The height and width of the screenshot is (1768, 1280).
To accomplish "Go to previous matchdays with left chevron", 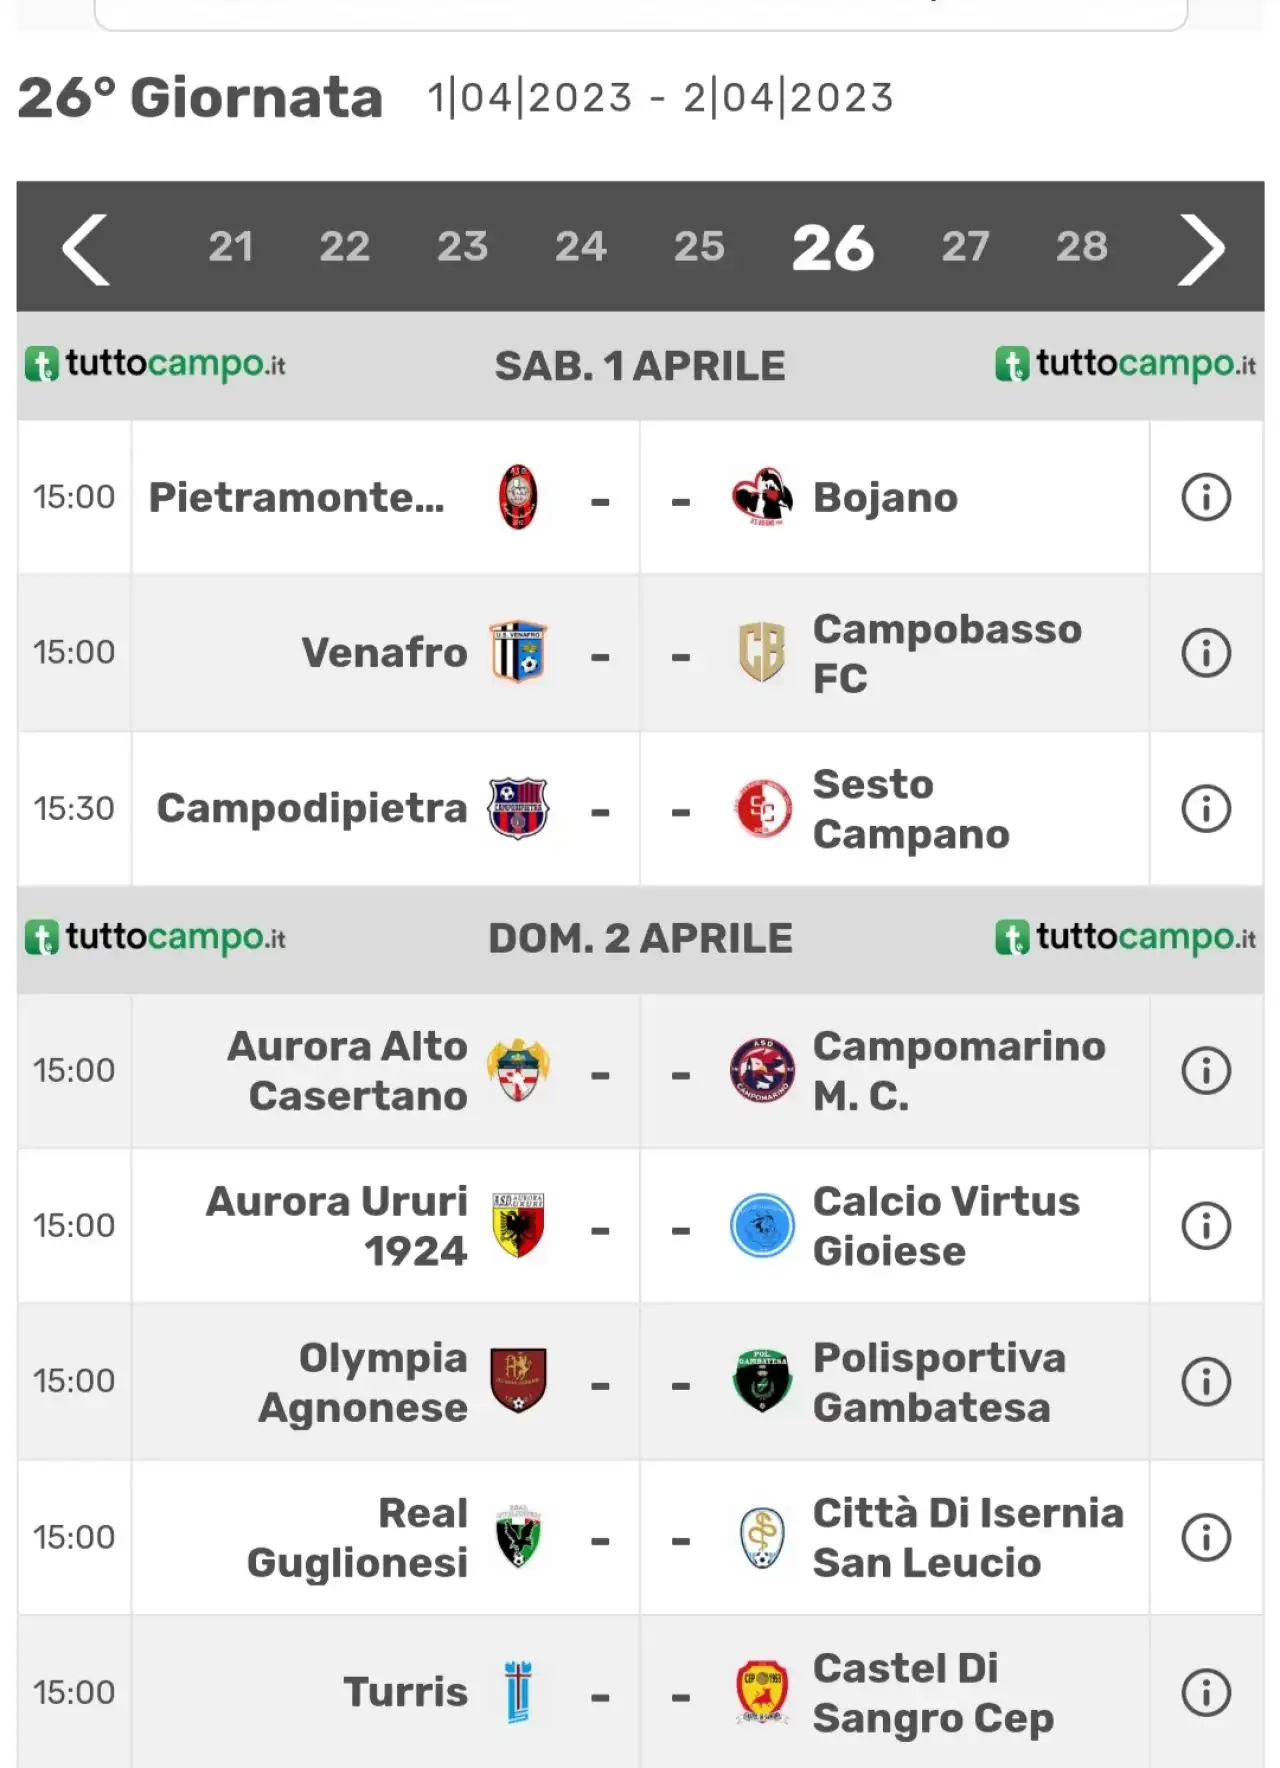I will click(x=86, y=249).
